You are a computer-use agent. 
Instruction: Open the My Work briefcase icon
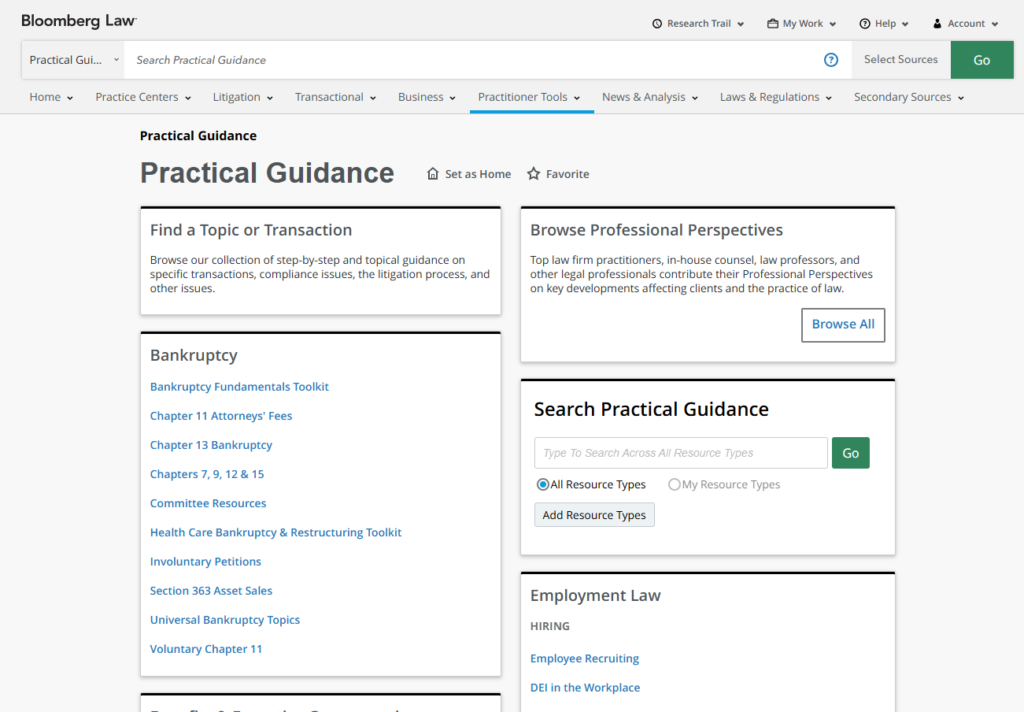pyautogui.click(x=773, y=24)
